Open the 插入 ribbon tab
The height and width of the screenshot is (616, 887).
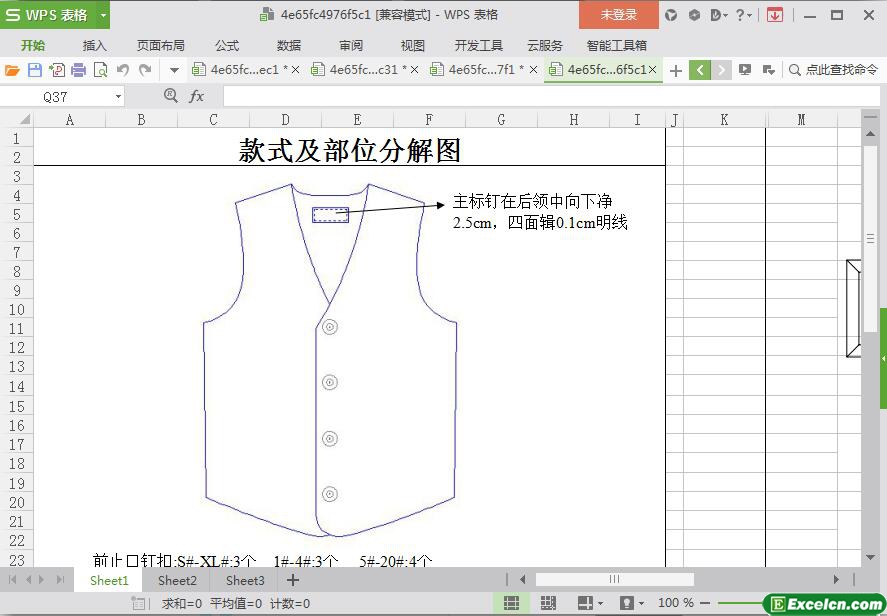tap(94, 45)
